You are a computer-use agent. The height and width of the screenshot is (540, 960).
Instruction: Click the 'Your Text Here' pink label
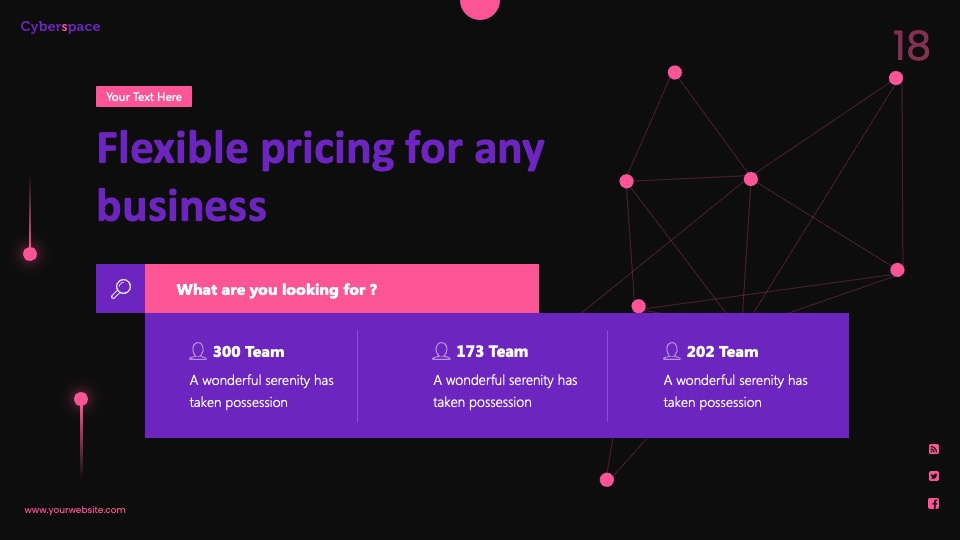[144, 97]
